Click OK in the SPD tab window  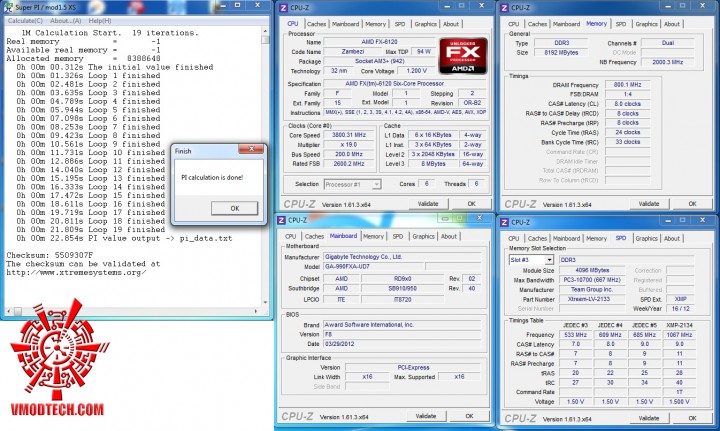(x=692, y=419)
